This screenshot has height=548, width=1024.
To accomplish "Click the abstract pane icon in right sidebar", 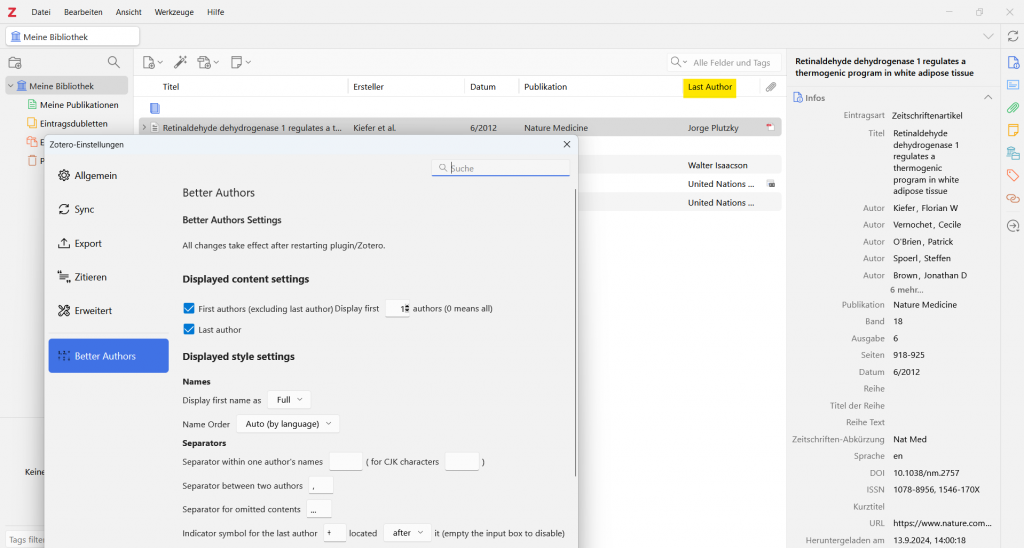I will pos(1012,85).
